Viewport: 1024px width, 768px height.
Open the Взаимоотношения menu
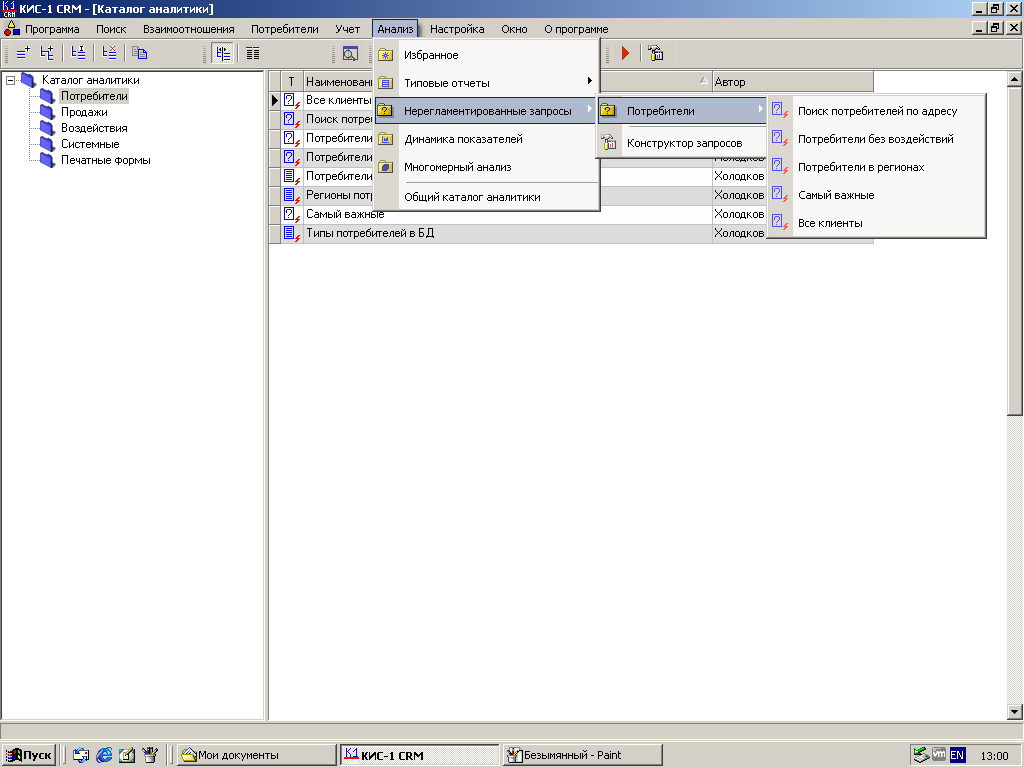point(189,29)
